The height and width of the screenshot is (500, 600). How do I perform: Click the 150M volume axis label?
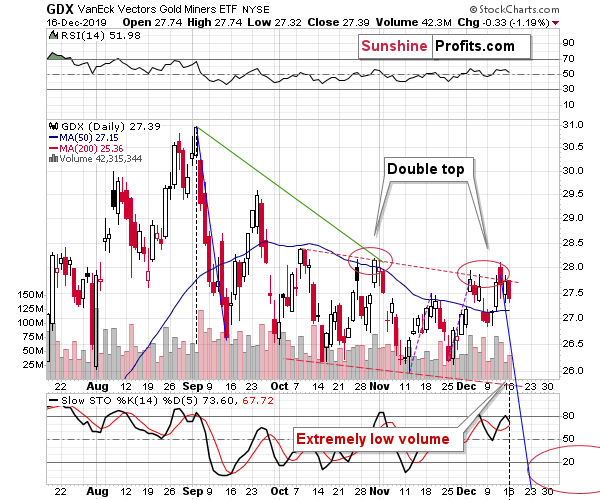coord(30,295)
